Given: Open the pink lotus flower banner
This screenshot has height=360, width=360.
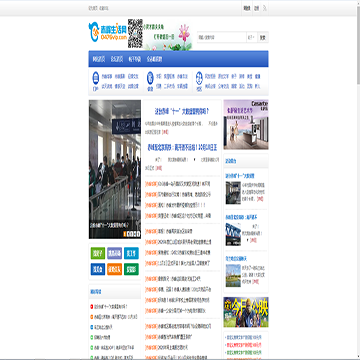Looking at the screenshot, I should point(168,34).
